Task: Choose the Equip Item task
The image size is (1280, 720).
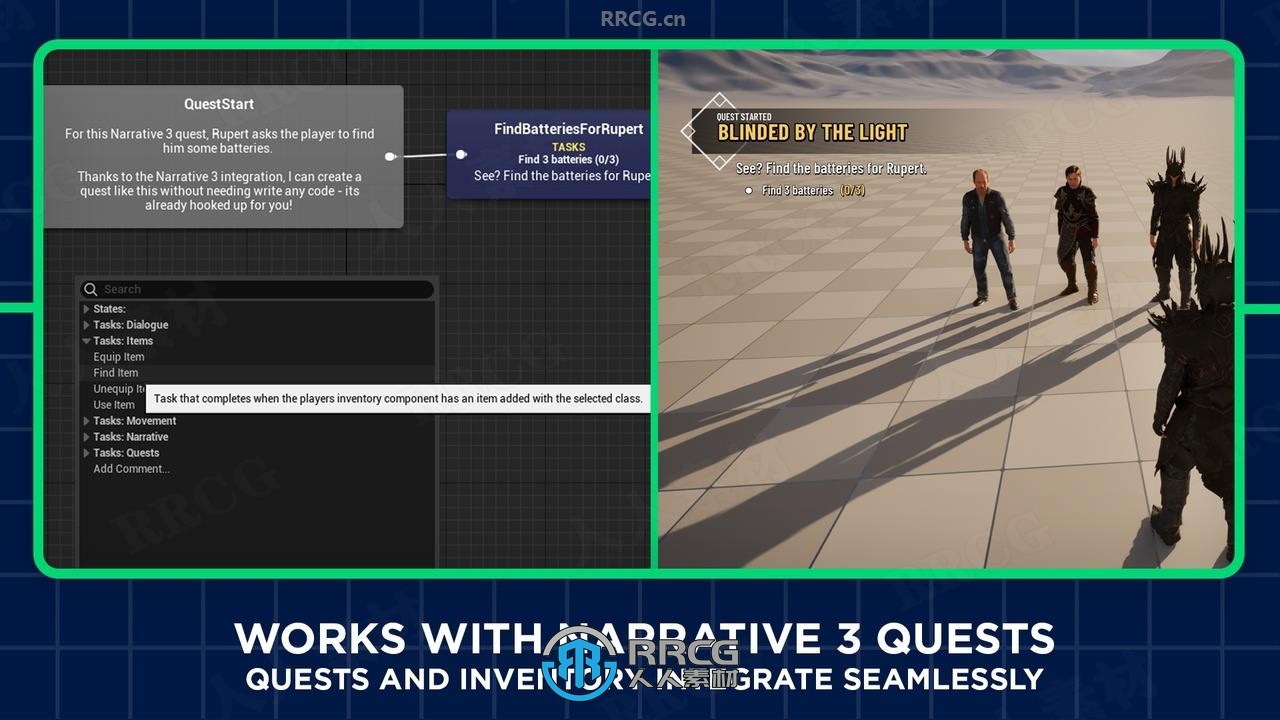Action: (119, 357)
